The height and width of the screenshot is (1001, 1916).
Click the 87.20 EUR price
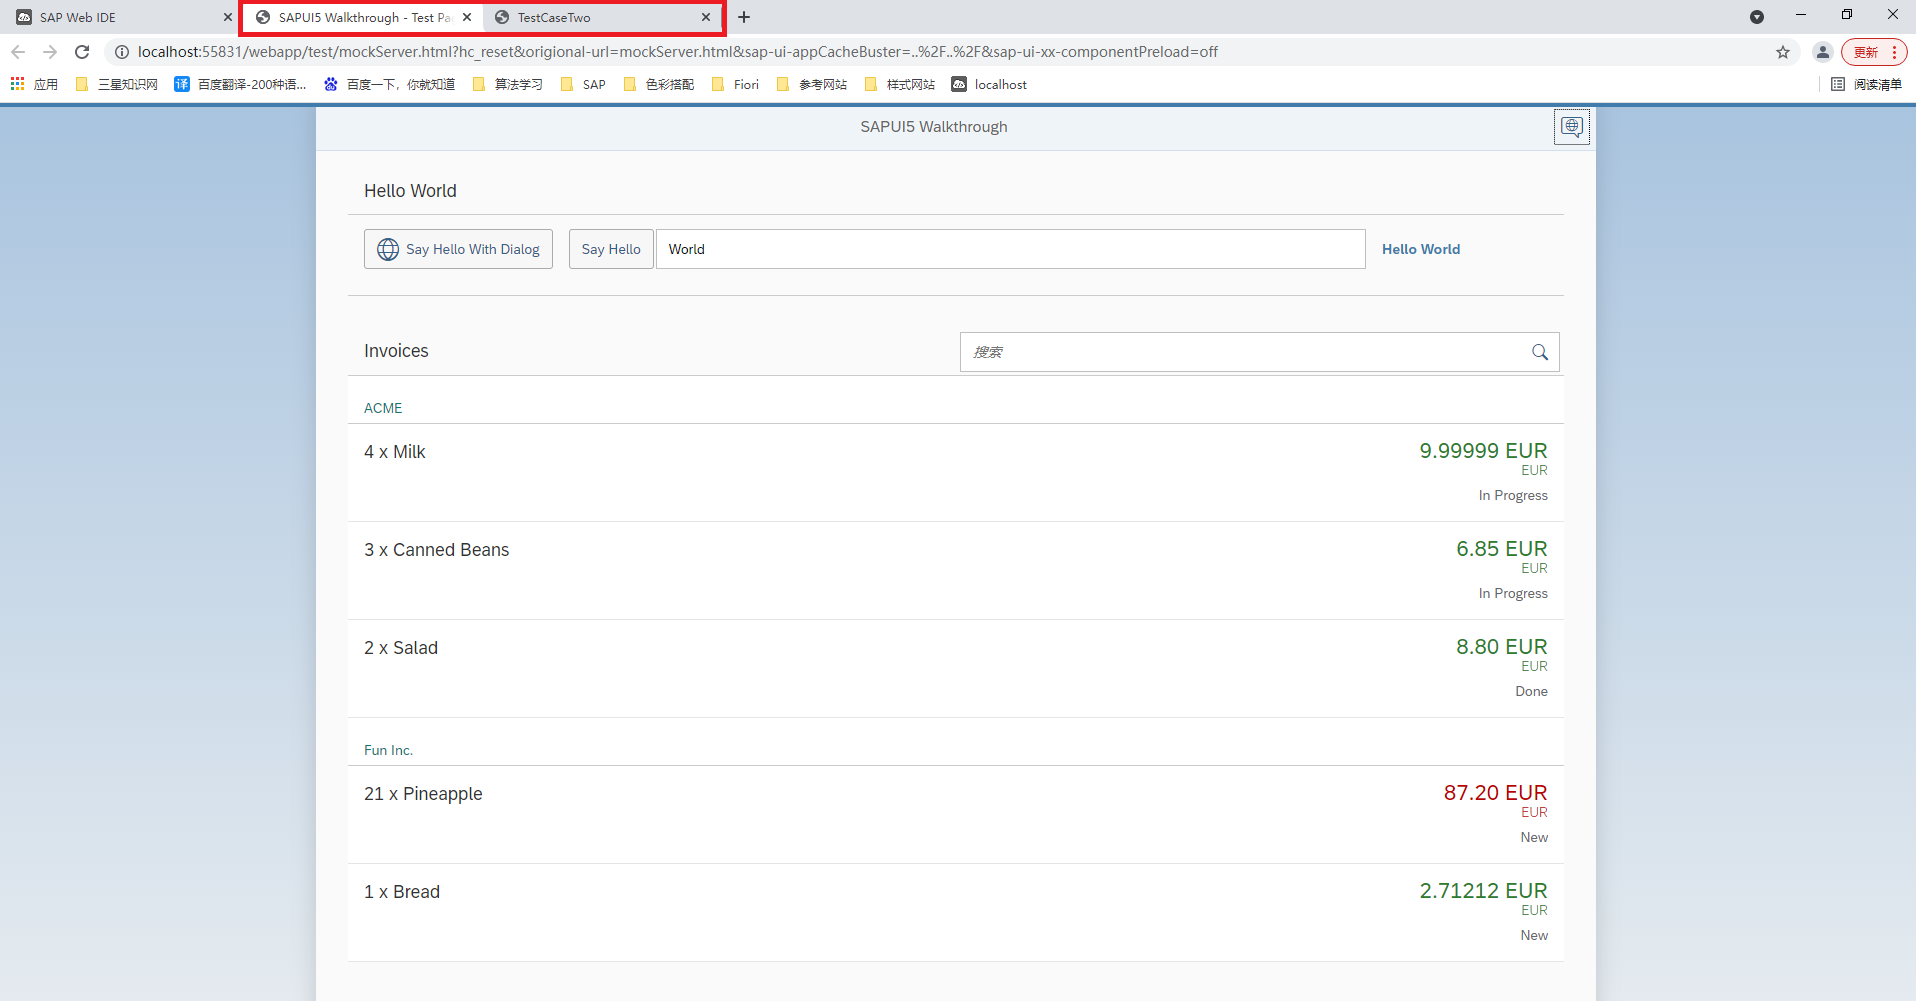click(x=1495, y=793)
